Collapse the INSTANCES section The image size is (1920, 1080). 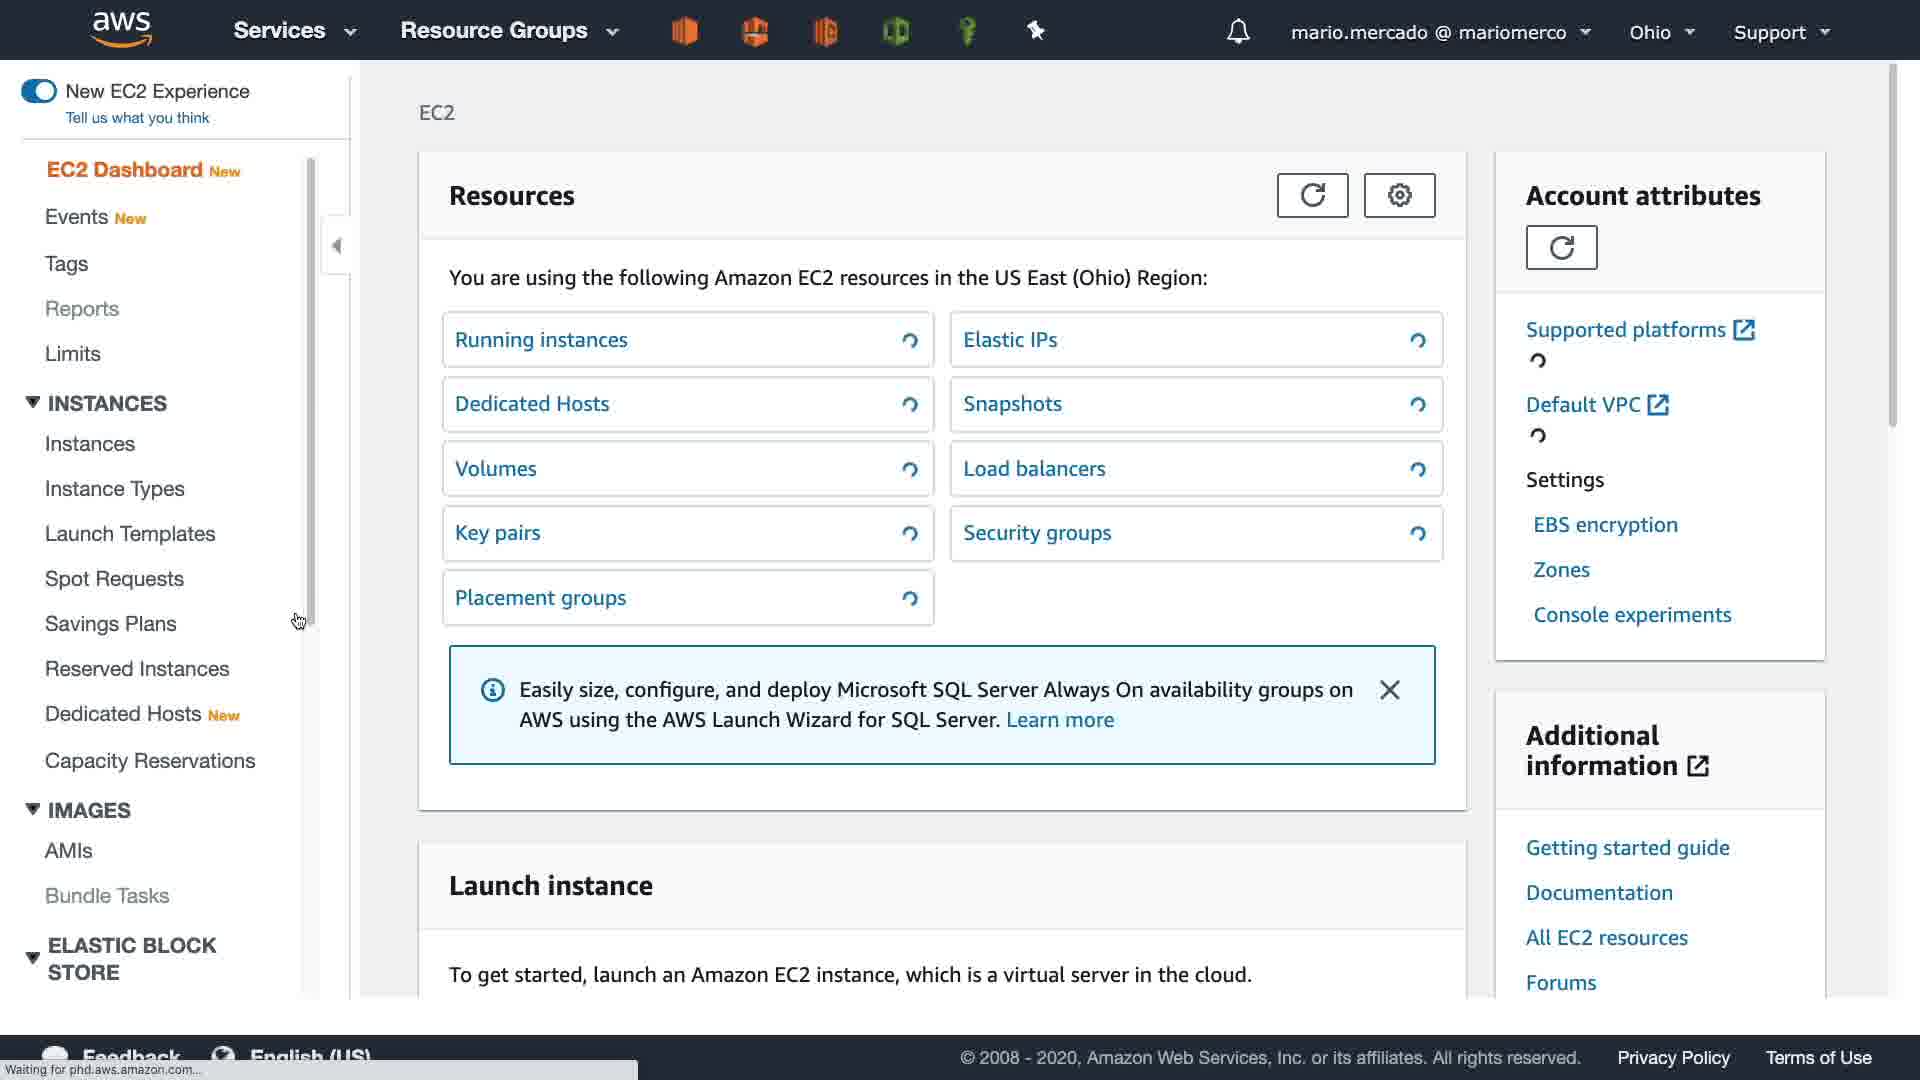tap(33, 403)
